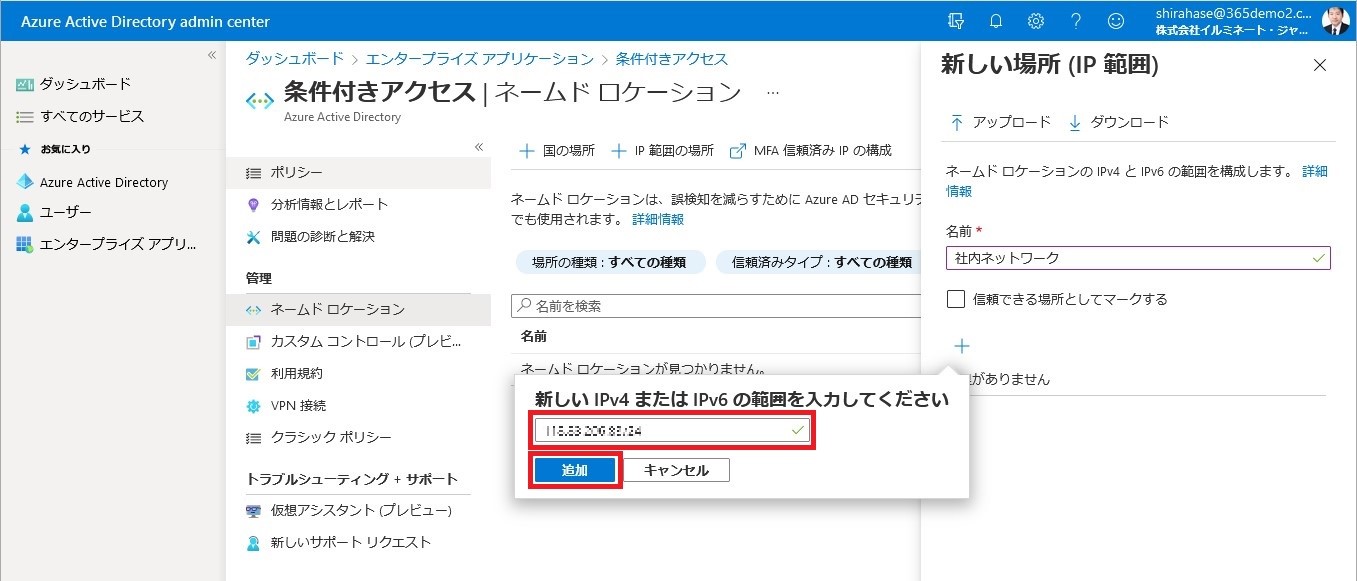Select ネームド ロケーション menu item

(x=359, y=309)
